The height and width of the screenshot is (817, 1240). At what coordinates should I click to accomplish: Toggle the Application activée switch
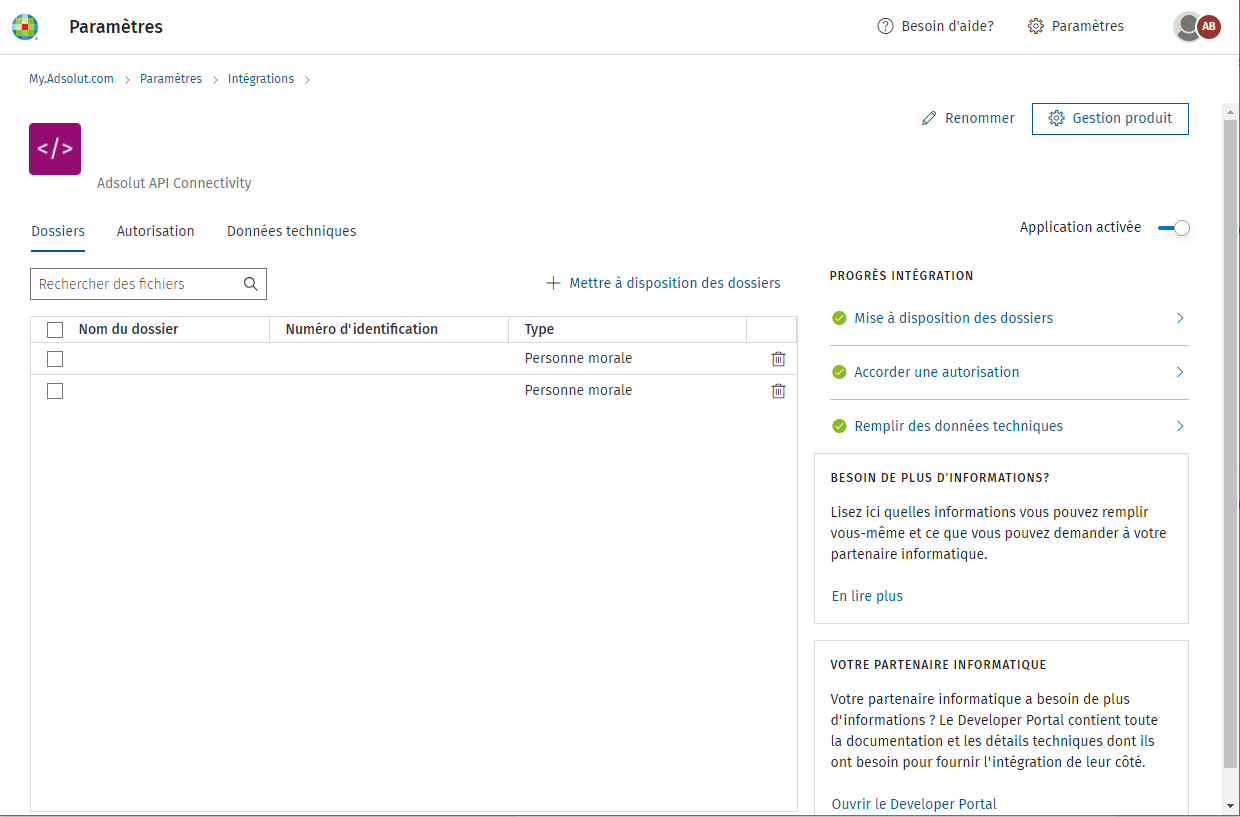[1174, 228]
